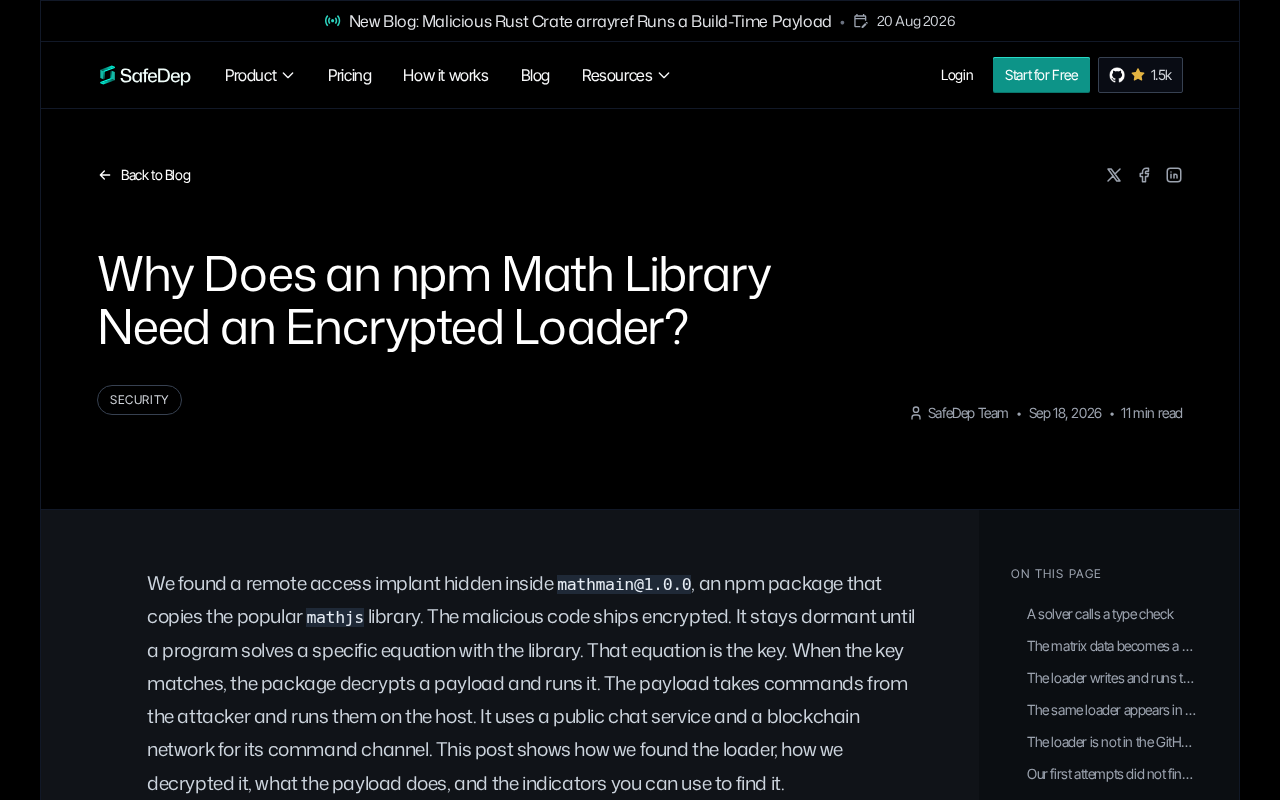1280x800 pixels.
Task: Click the mathmain@1.0.0 inline code
Action: [624, 584]
